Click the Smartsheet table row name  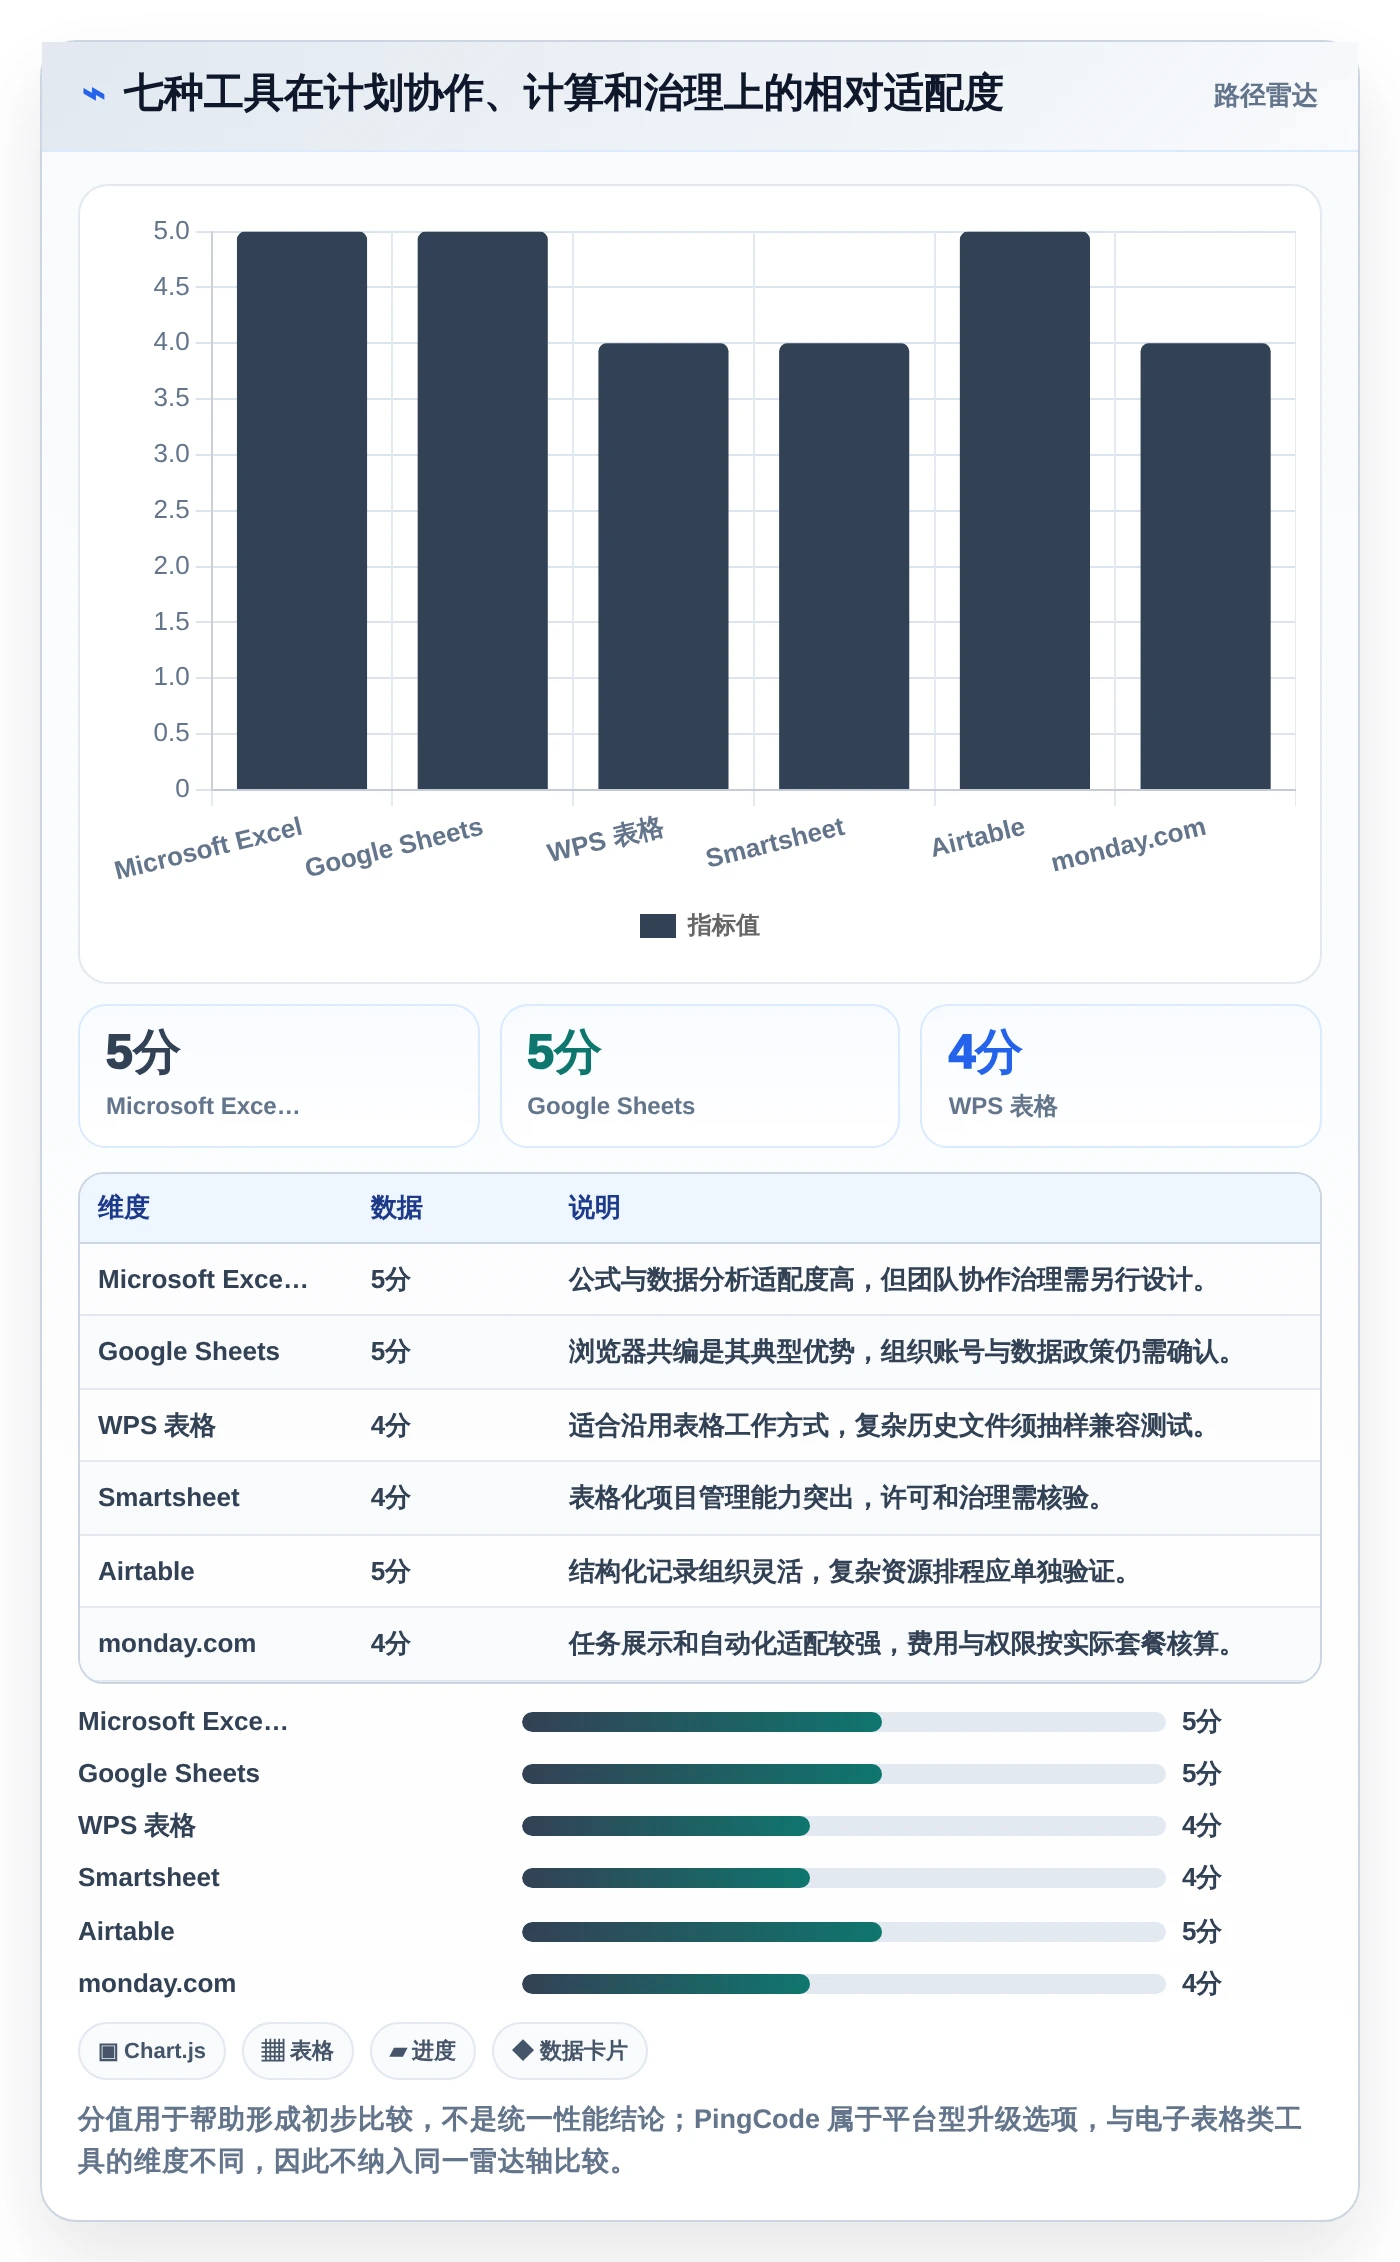coord(169,1498)
